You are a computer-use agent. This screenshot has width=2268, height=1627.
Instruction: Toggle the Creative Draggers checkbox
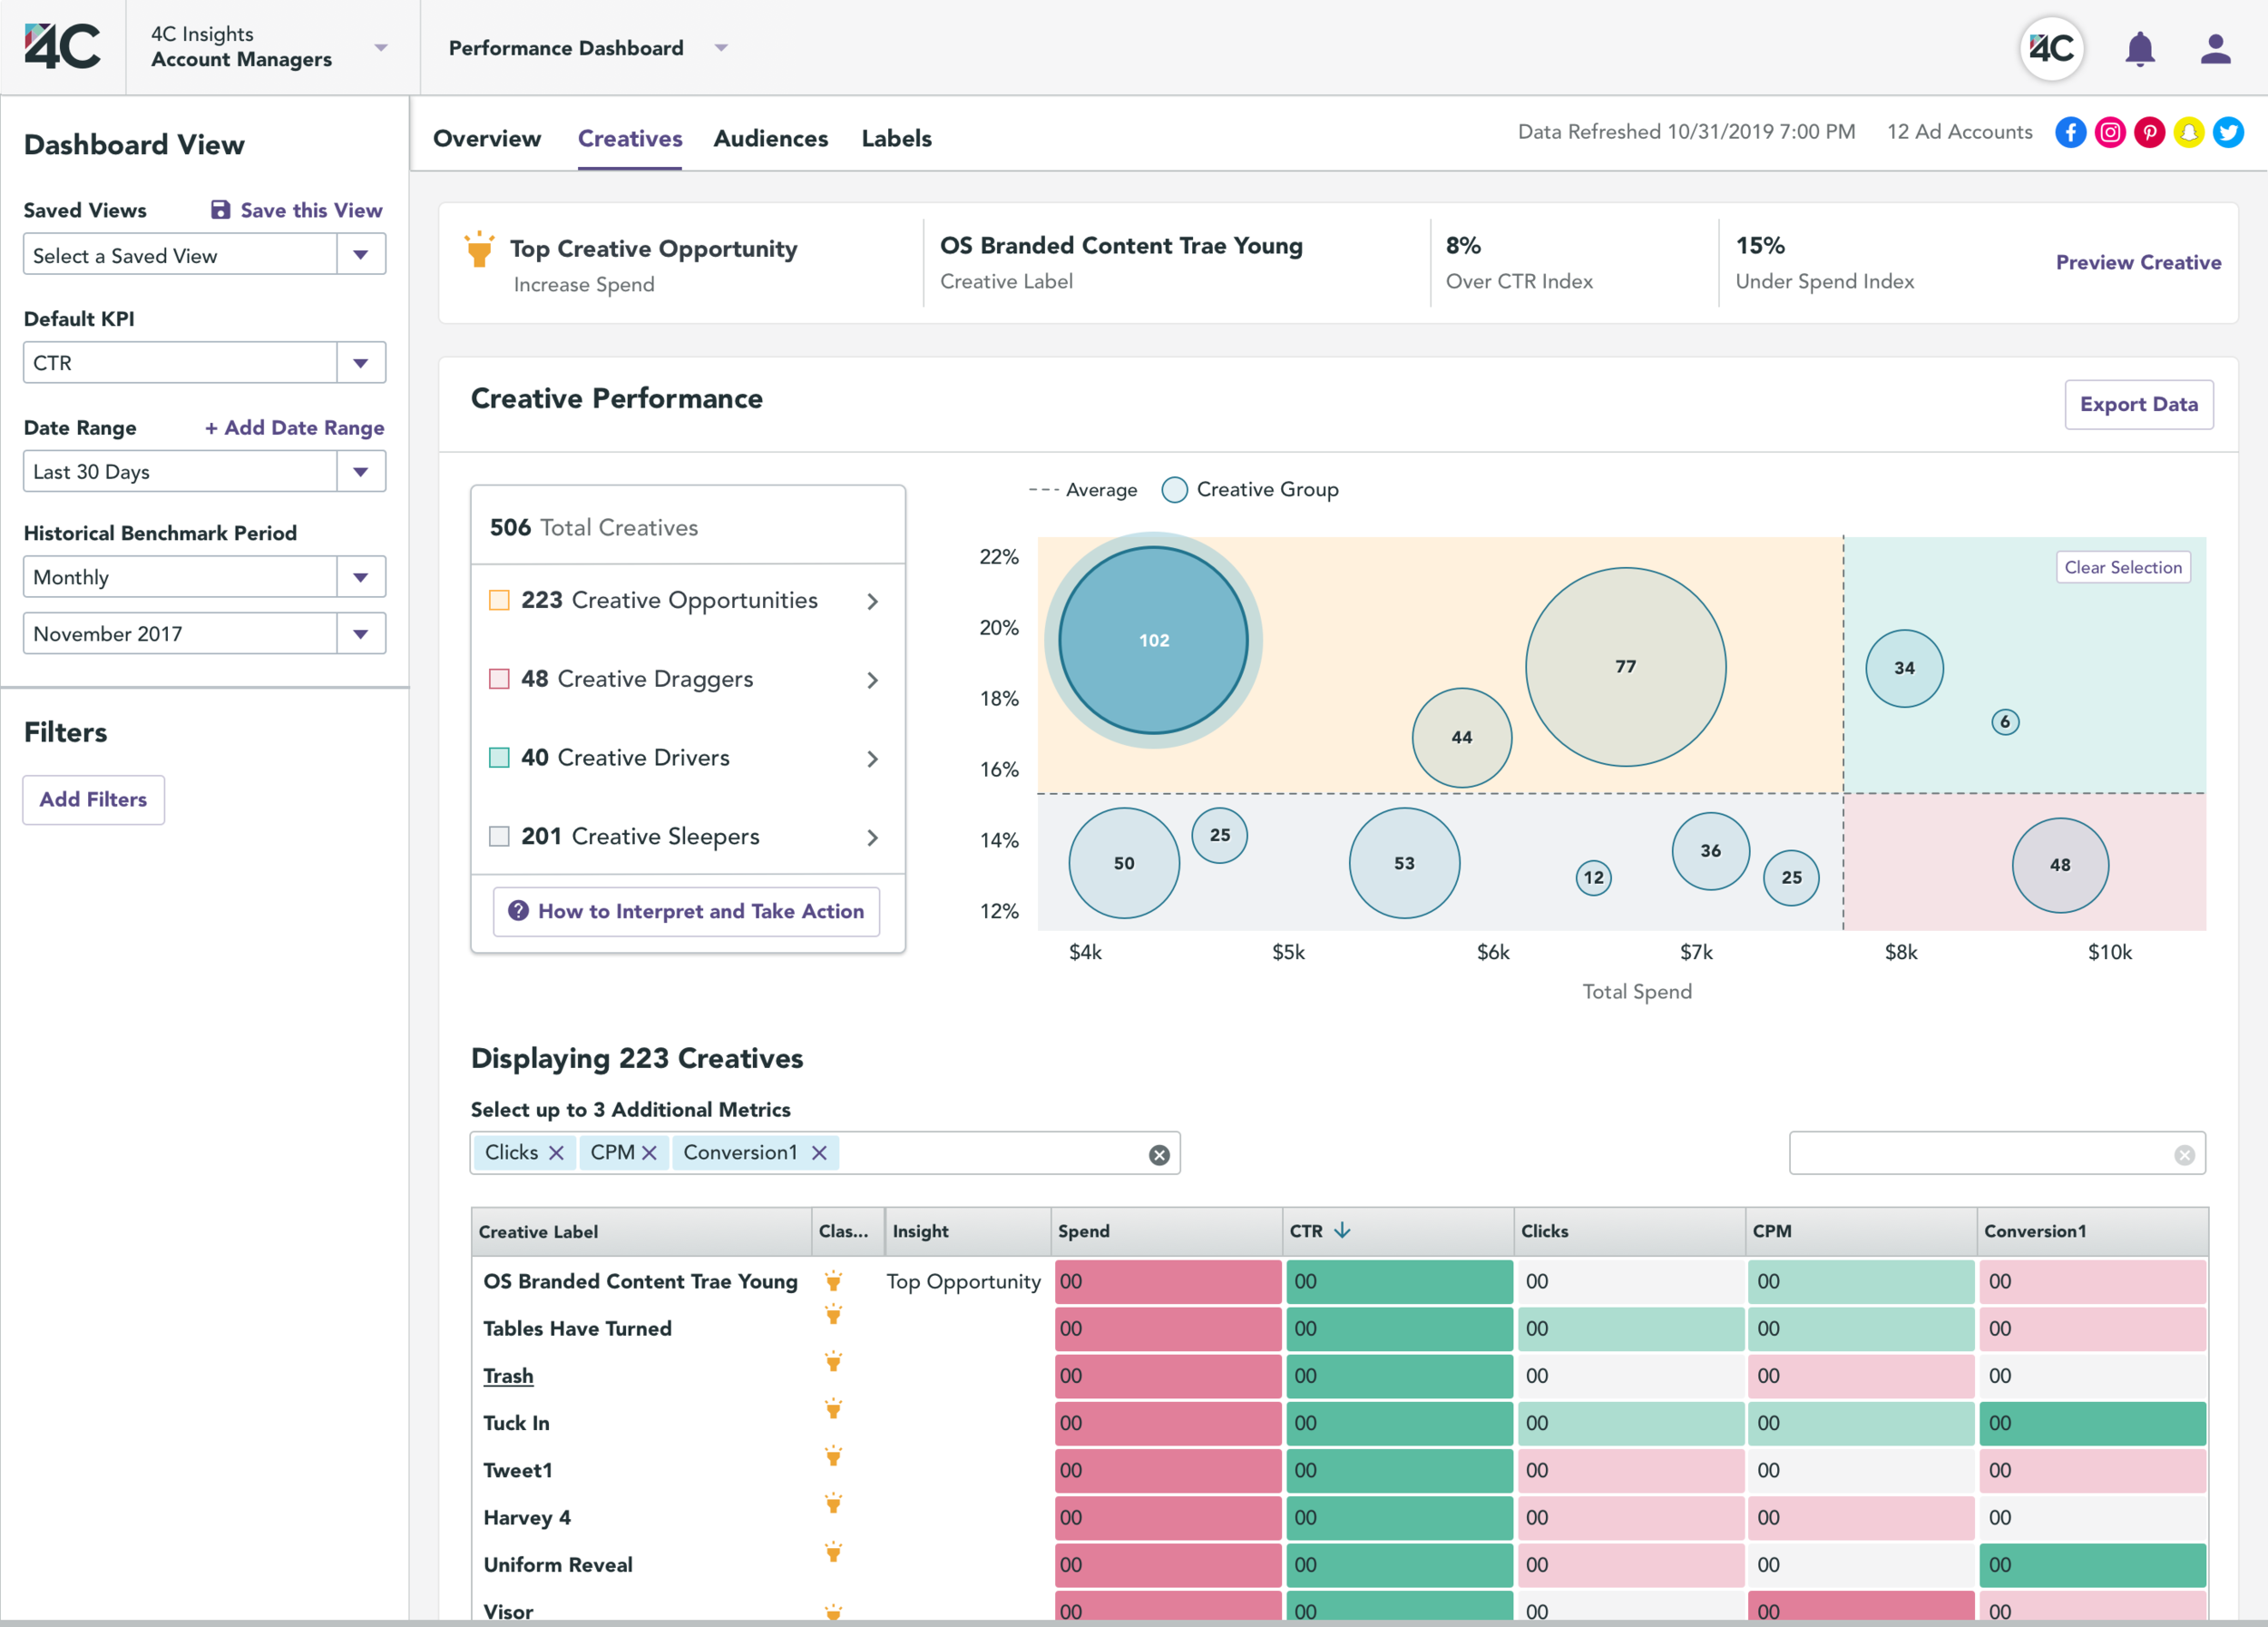click(x=499, y=679)
